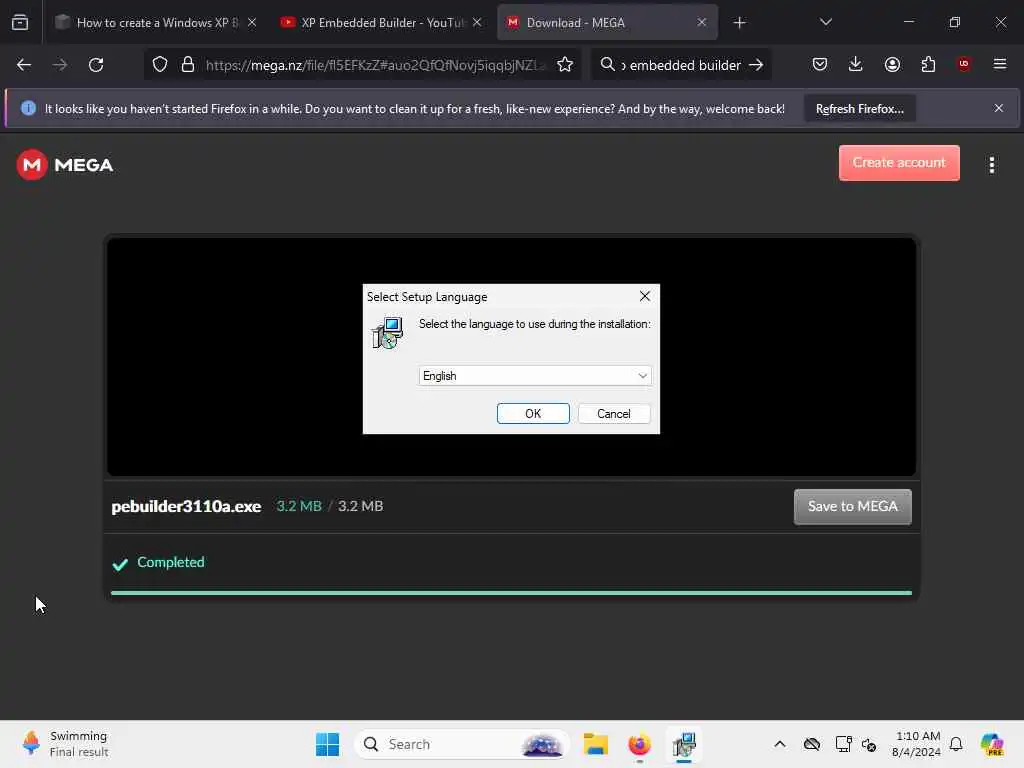Click the search bar magnifier icon

(607, 65)
